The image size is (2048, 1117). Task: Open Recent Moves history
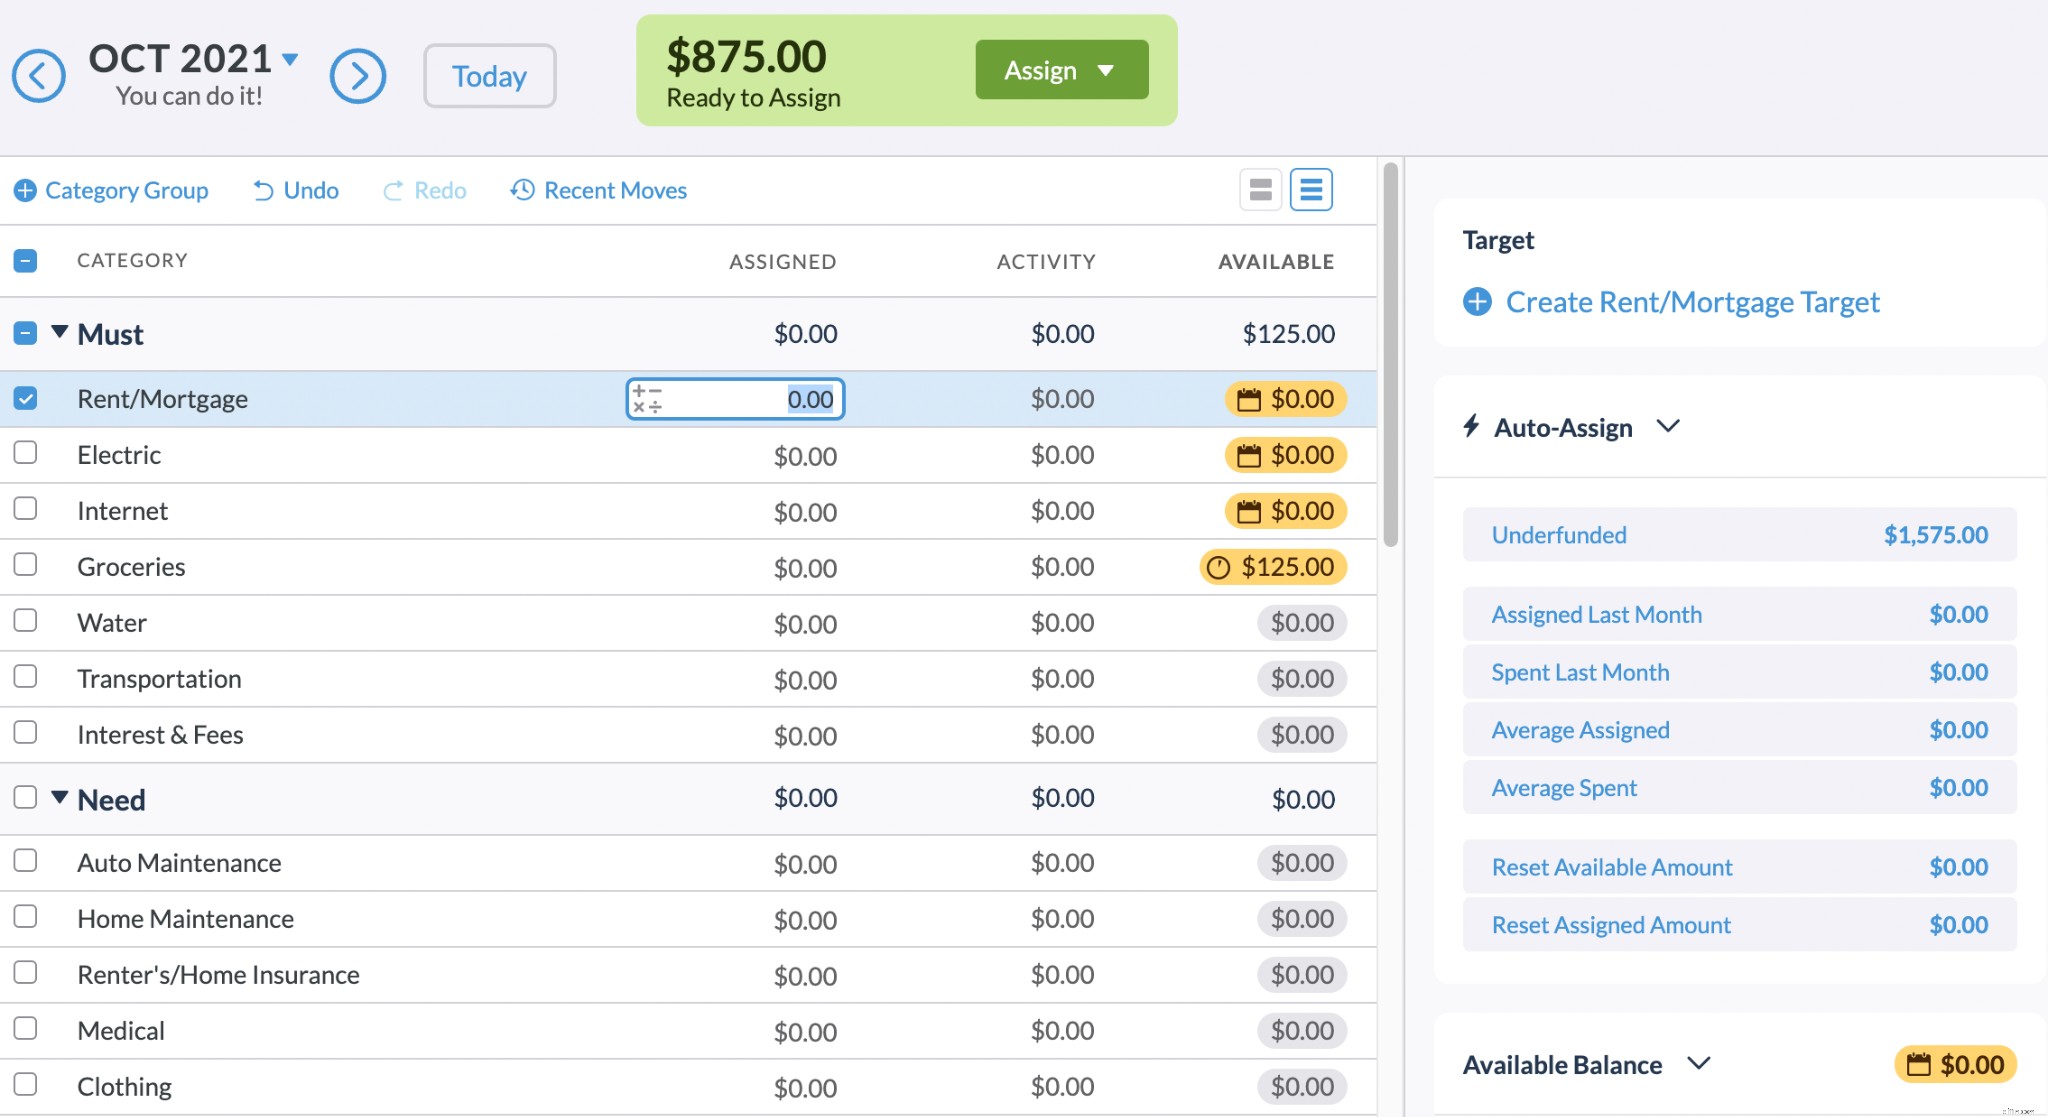click(x=598, y=190)
